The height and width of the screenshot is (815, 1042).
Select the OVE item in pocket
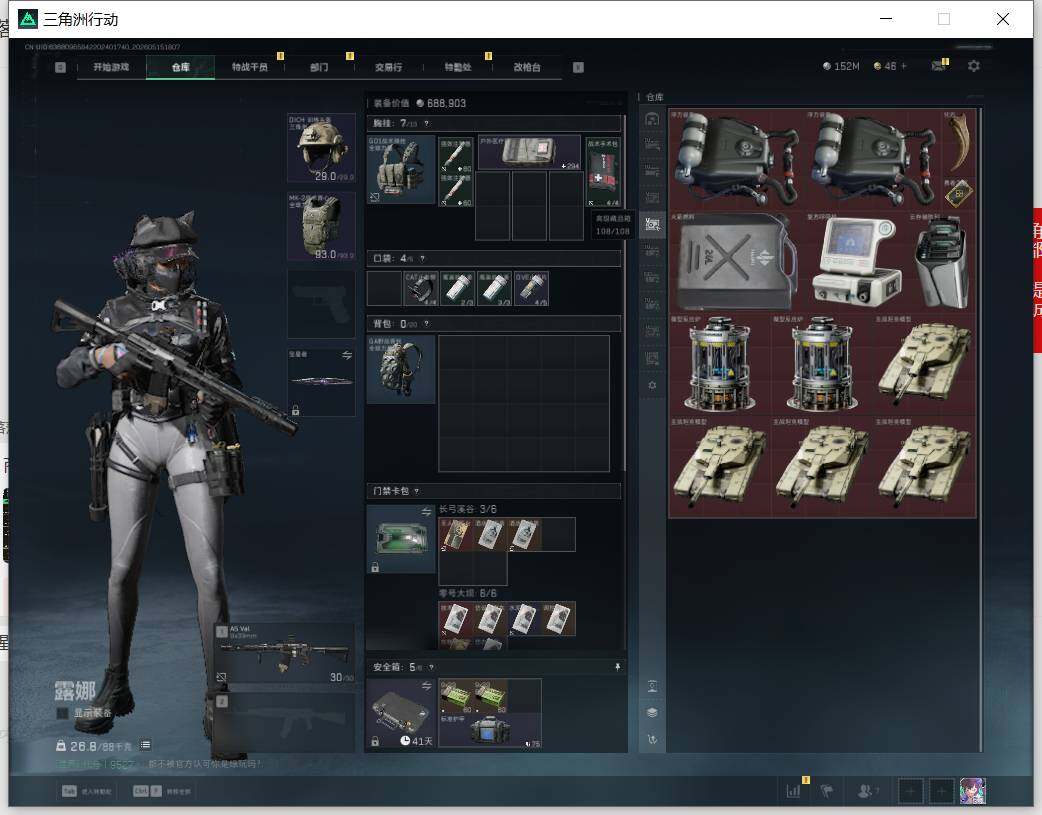[531, 289]
